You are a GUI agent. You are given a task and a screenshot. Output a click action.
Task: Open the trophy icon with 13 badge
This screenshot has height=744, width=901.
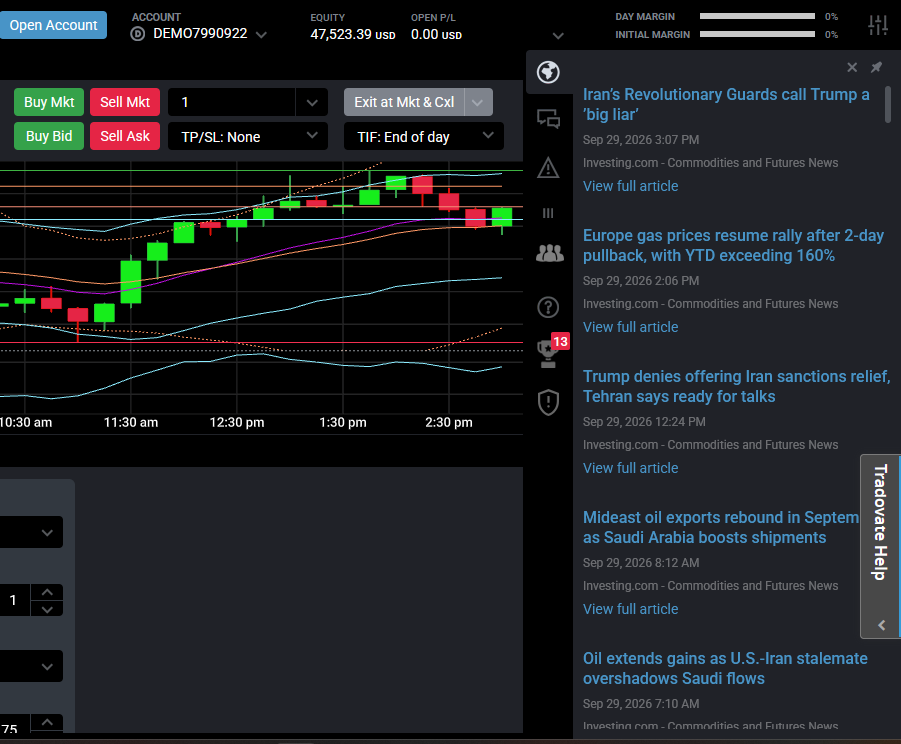click(x=549, y=353)
